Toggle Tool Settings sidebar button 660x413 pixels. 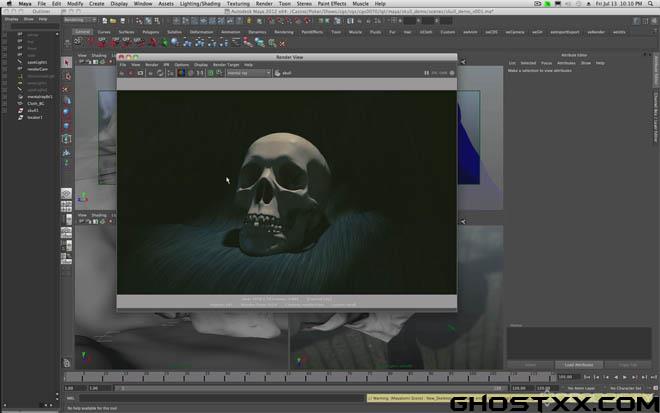[x=645, y=21]
